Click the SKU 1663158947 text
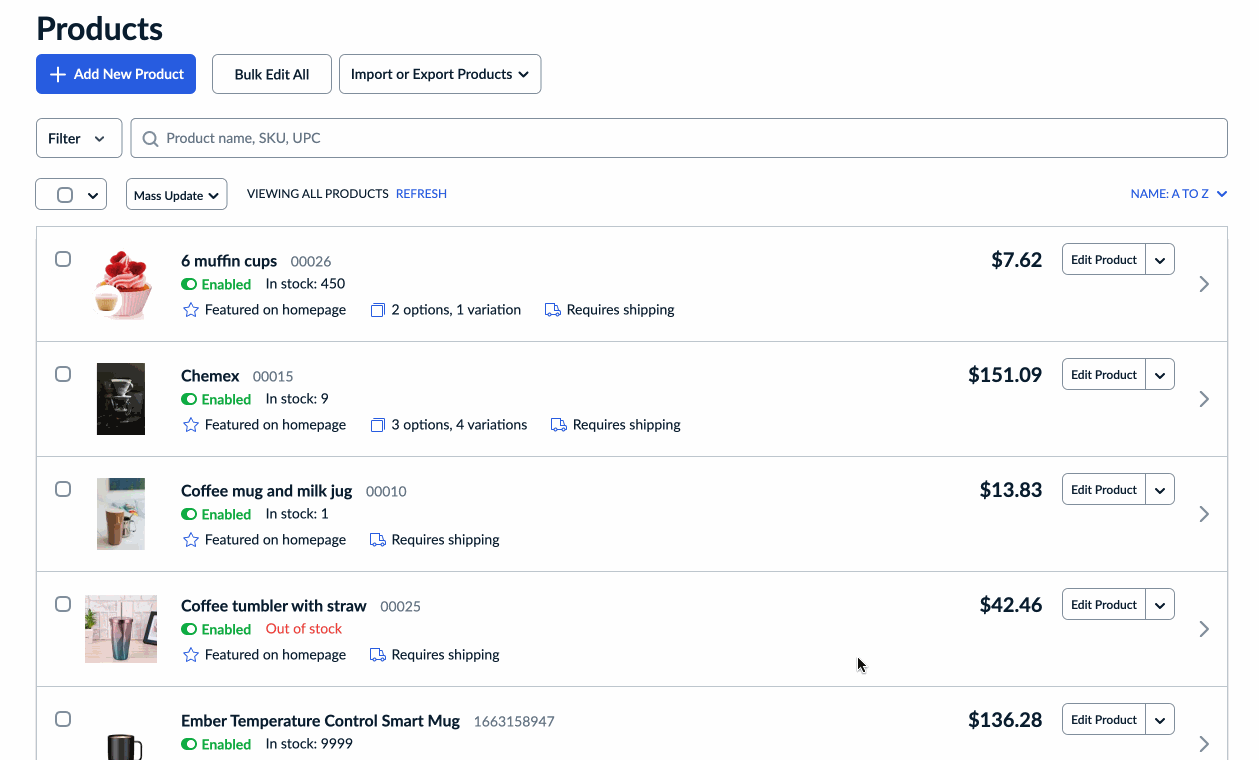 coord(514,721)
